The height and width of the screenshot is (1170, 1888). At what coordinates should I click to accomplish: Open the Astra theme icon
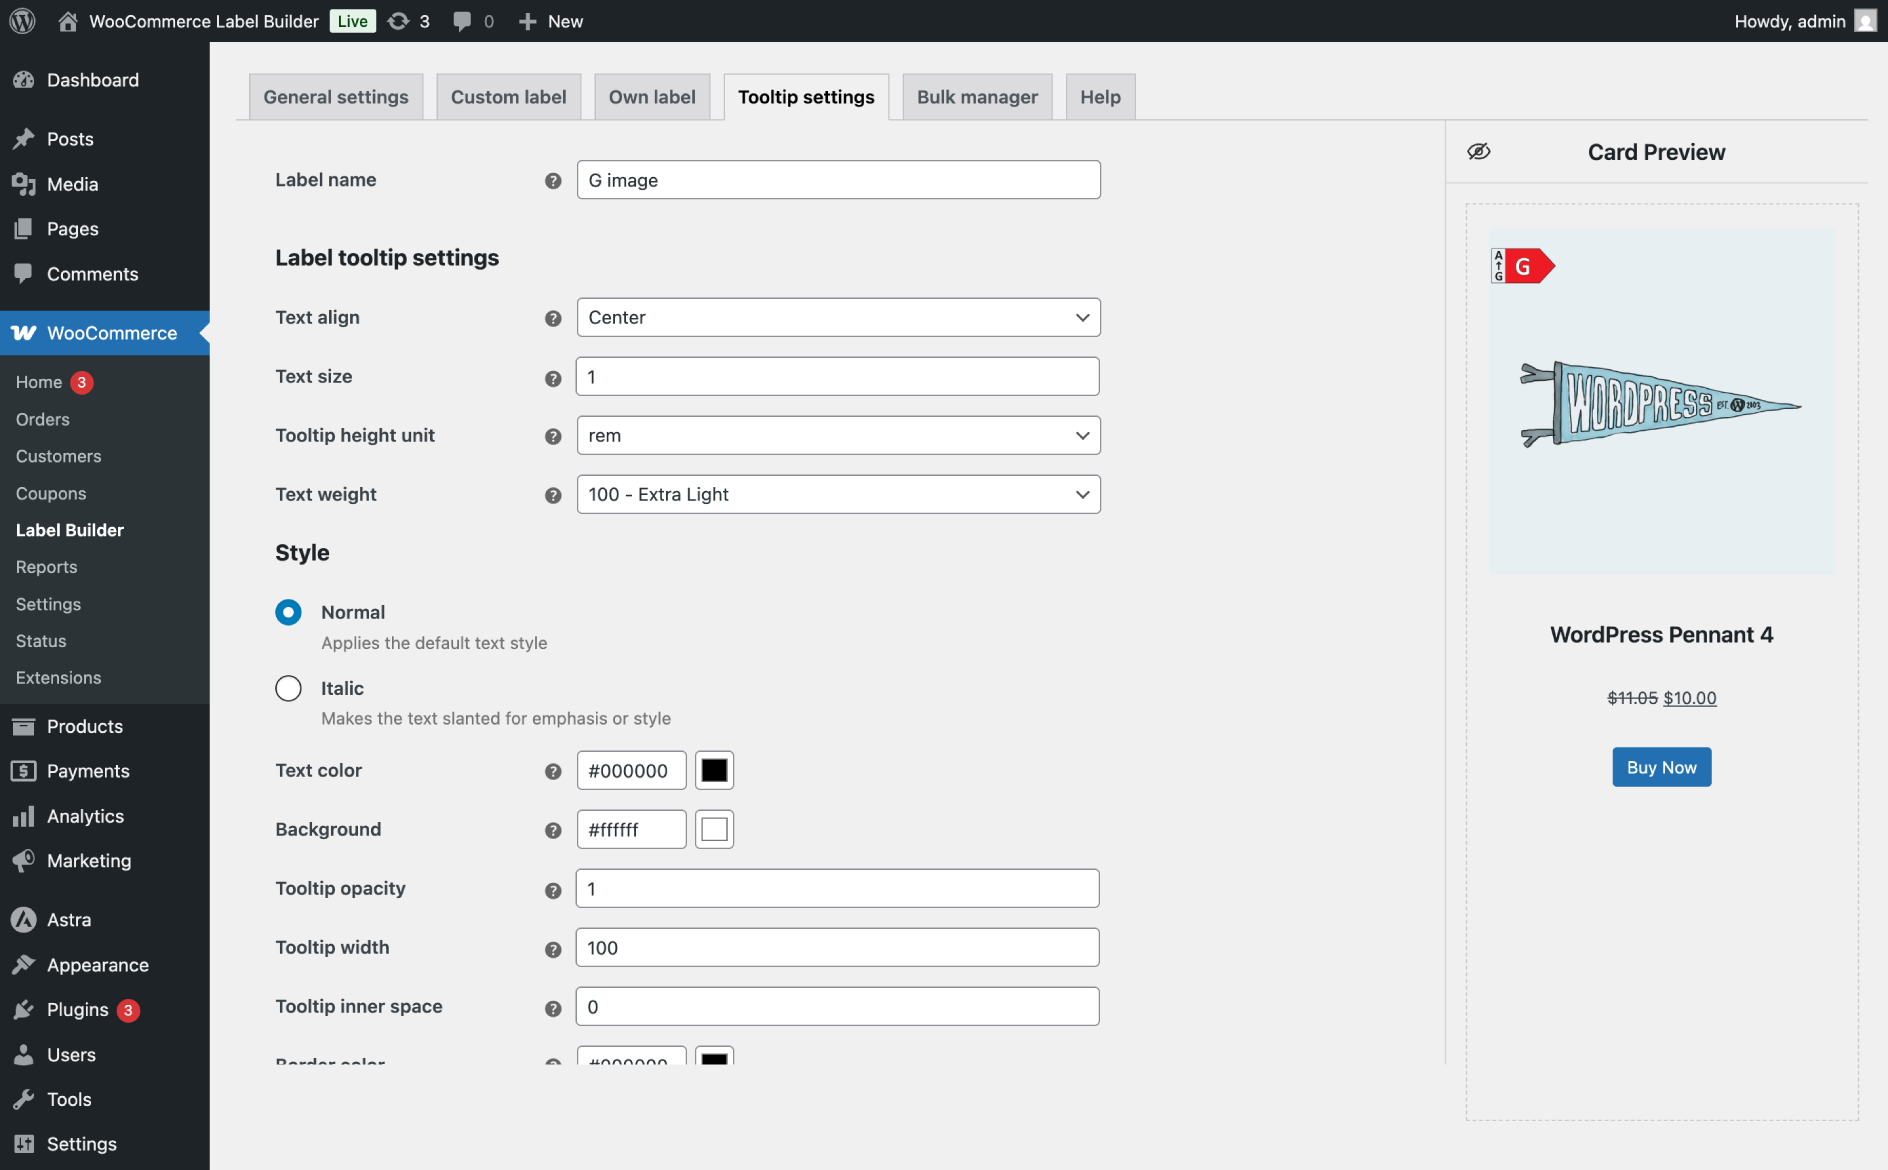(x=24, y=919)
